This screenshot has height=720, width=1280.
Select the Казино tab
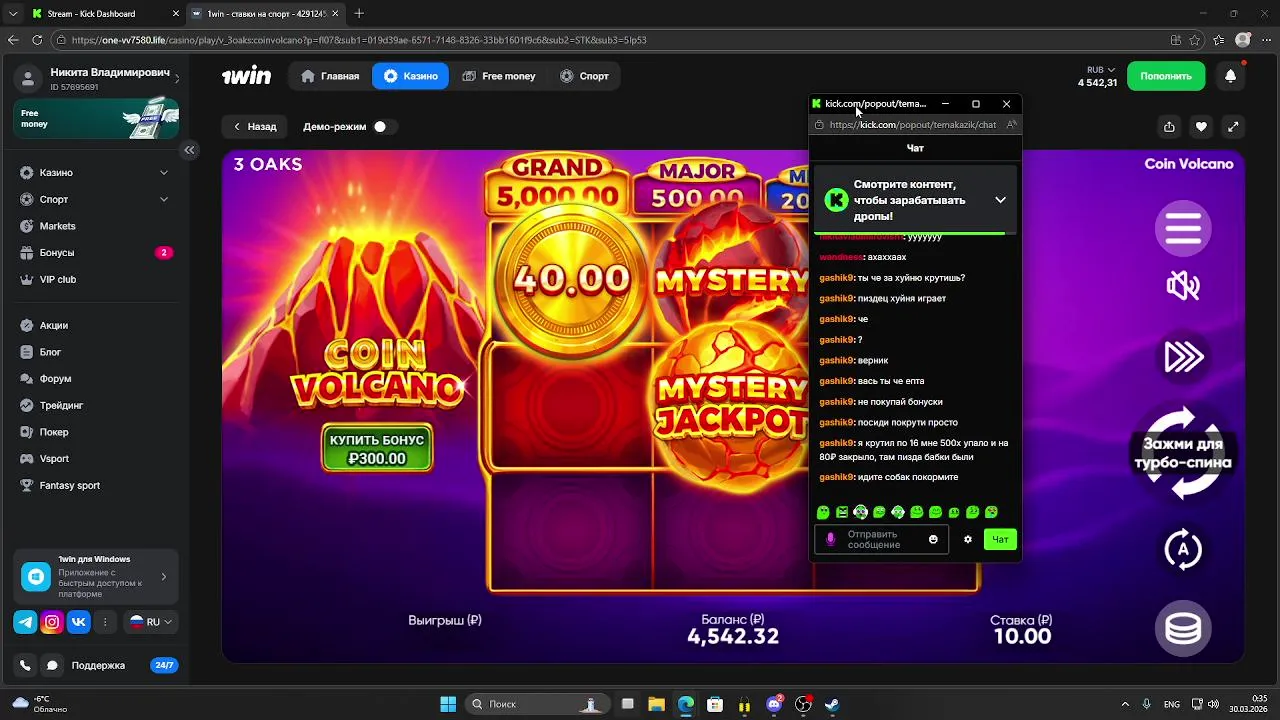pos(411,76)
